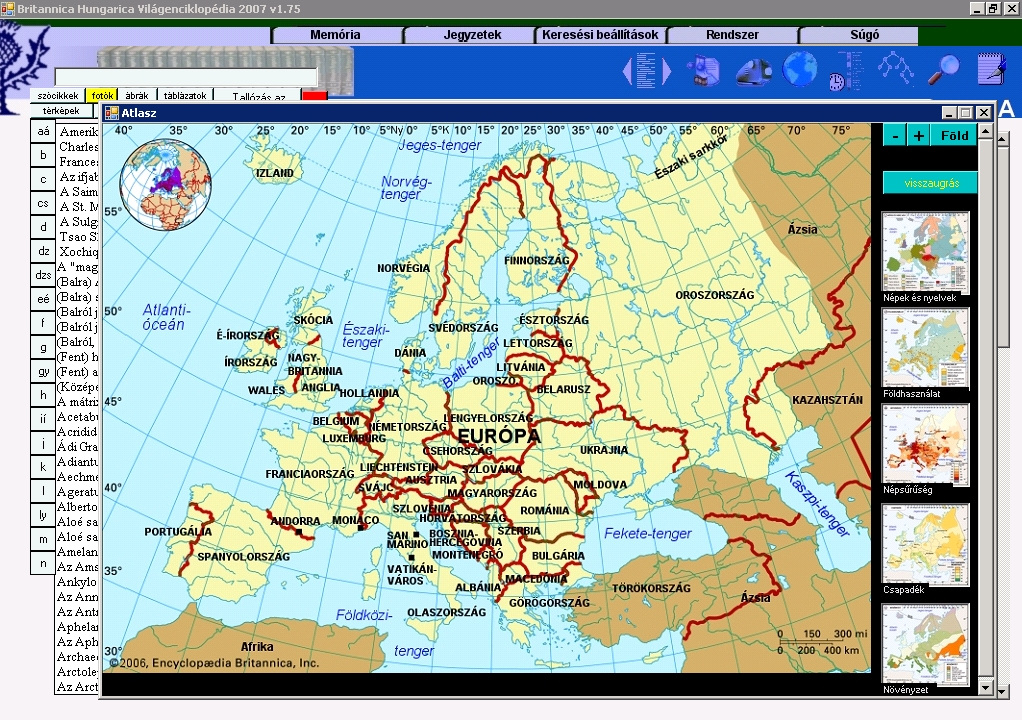Switch to the szócikkek tab
This screenshot has height=720, width=1022.
tap(57, 96)
